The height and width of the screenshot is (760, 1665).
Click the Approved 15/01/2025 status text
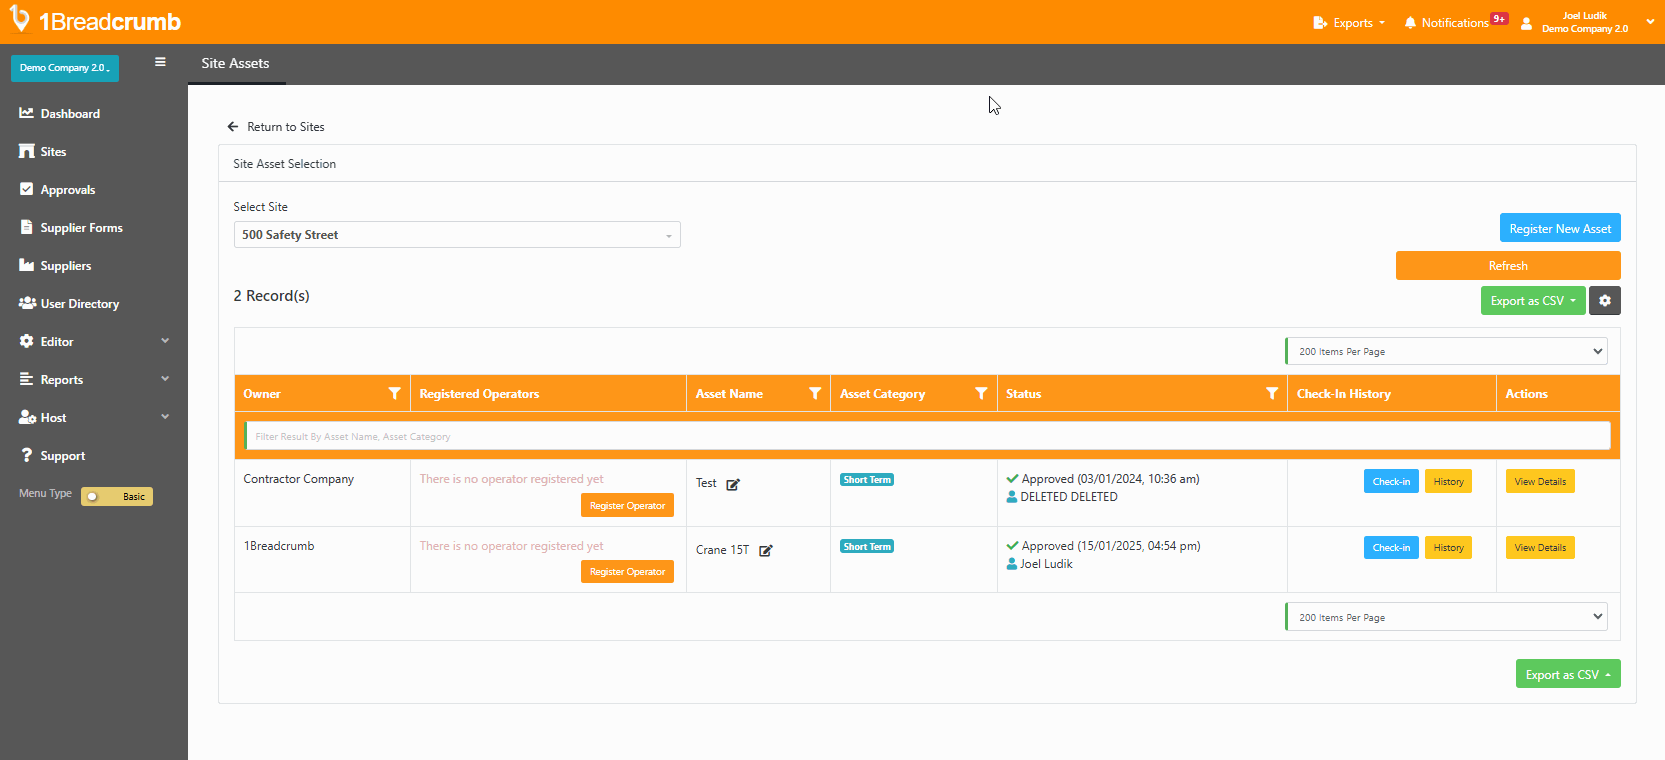coord(1111,546)
